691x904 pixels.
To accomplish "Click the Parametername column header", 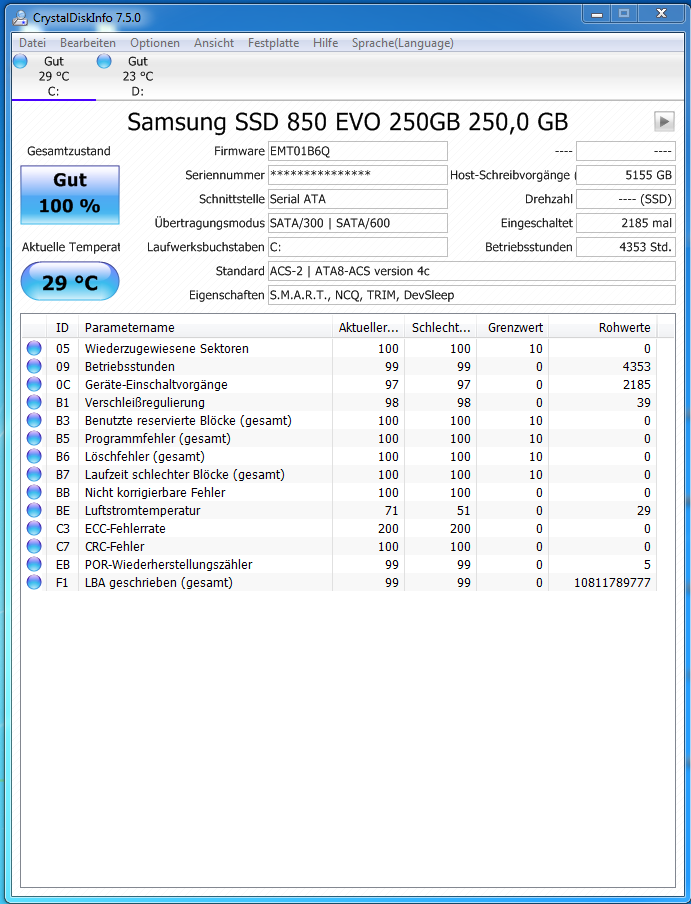I will (205, 327).
